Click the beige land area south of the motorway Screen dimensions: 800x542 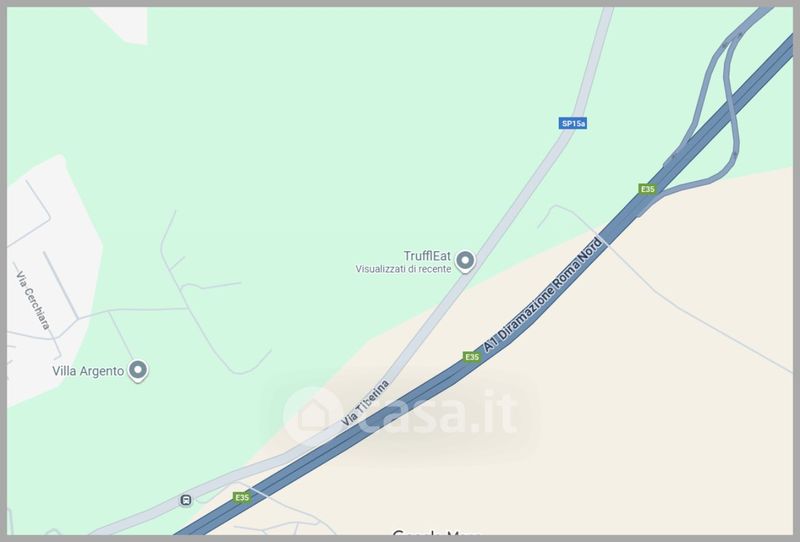click(638, 398)
